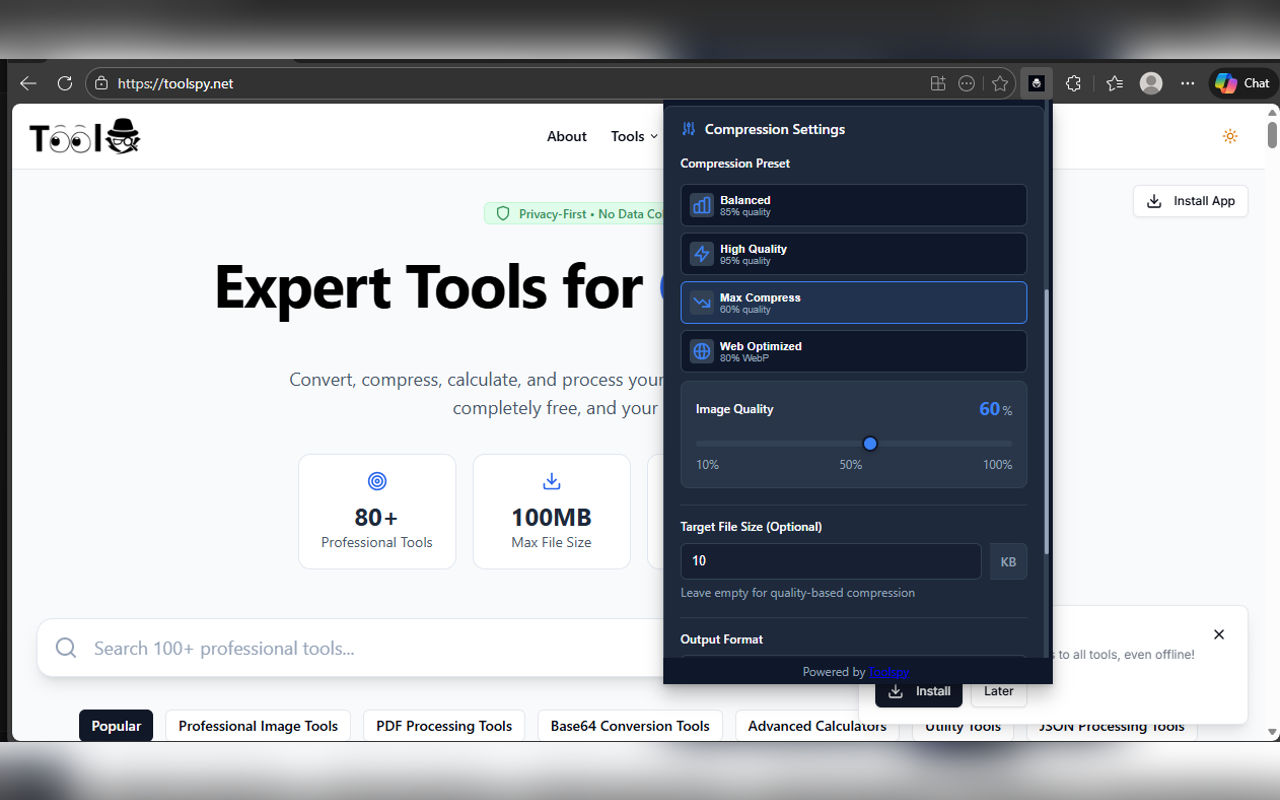Click the Install App button
1280x800 pixels.
pos(1190,201)
